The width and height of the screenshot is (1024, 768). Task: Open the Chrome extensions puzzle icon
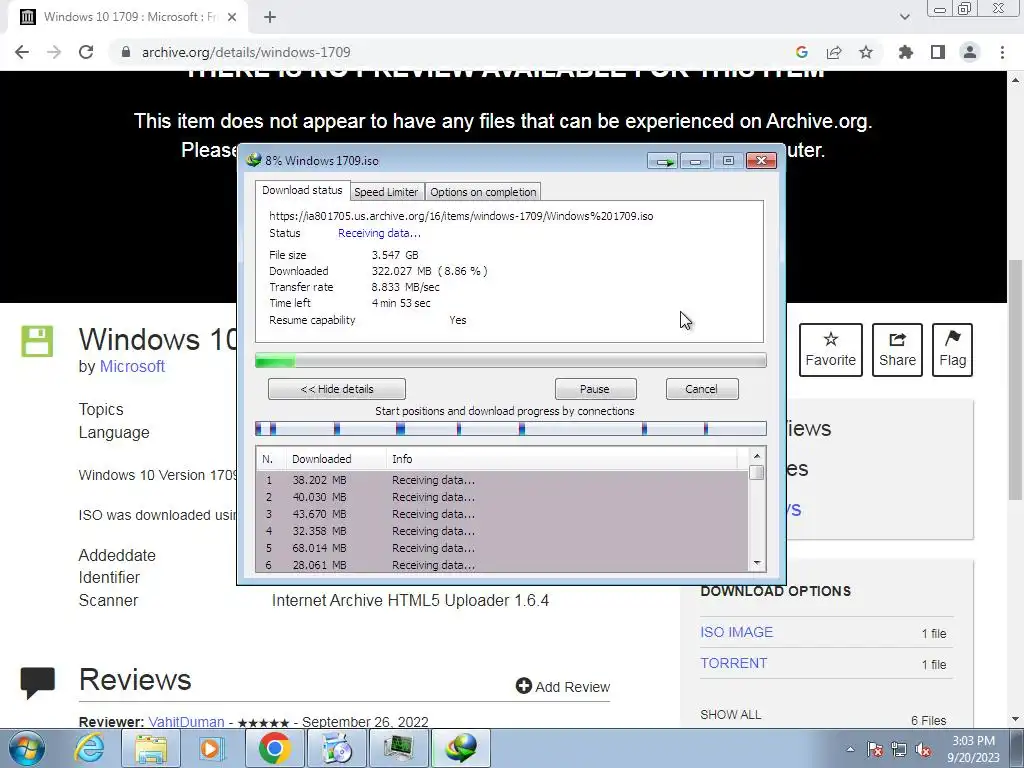pyautogui.click(x=906, y=52)
